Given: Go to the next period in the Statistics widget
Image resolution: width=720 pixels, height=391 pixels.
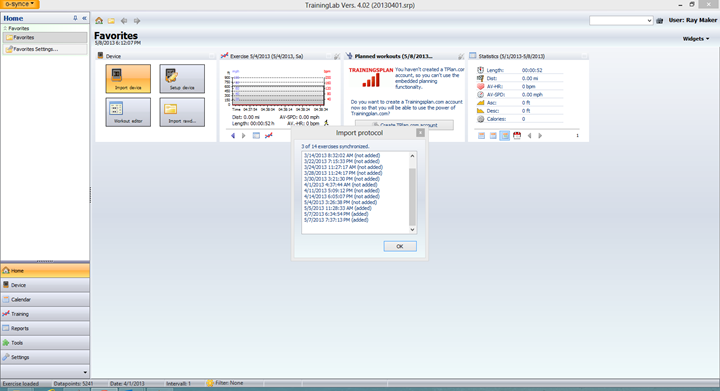Looking at the screenshot, I should pyautogui.click(x=540, y=135).
